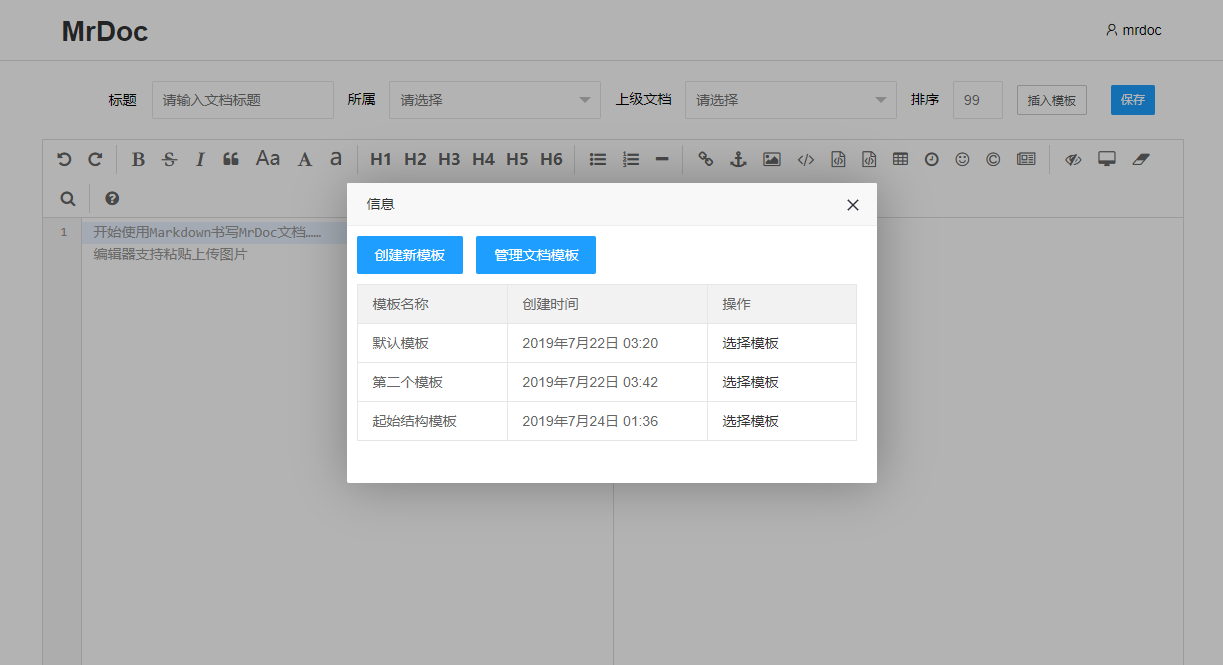Close the 信息 dialog
Image resolution: width=1223 pixels, height=665 pixels.
[x=853, y=205]
